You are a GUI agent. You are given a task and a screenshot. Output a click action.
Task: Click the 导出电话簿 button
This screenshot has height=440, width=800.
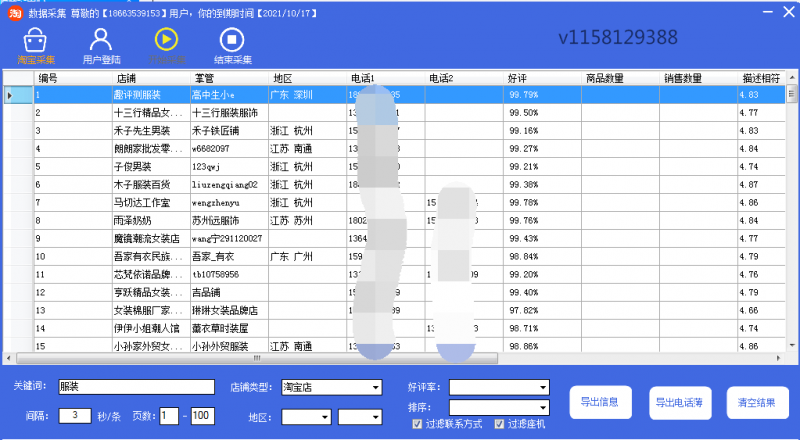(x=679, y=402)
